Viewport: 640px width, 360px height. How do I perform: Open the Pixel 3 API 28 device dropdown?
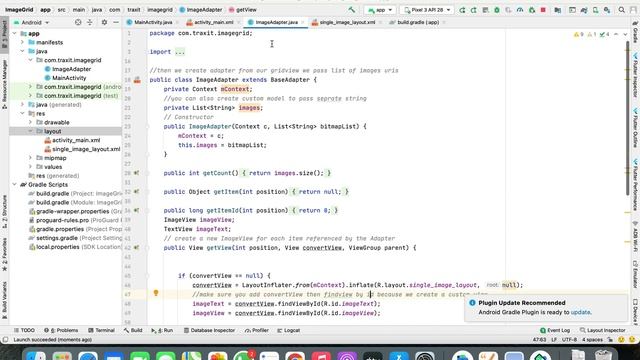tap(427, 9)
